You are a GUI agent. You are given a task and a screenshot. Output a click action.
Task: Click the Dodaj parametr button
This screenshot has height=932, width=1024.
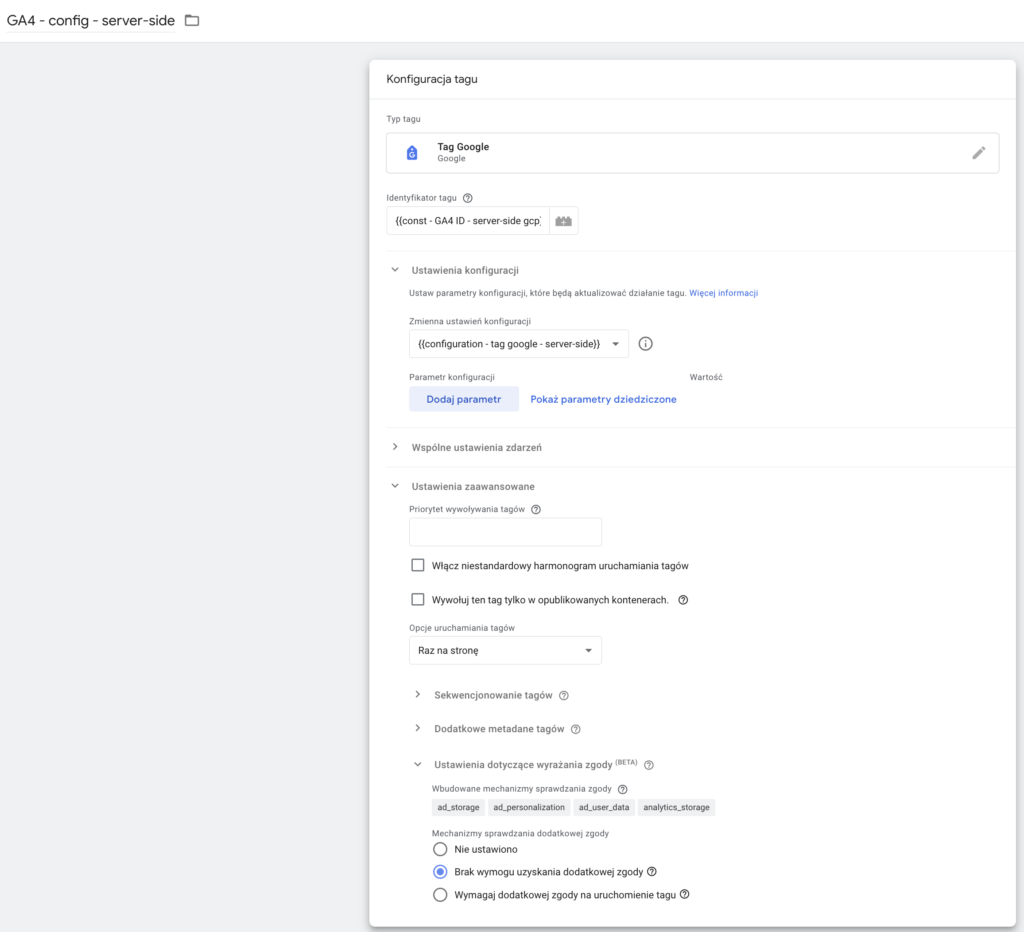point(464,399)
